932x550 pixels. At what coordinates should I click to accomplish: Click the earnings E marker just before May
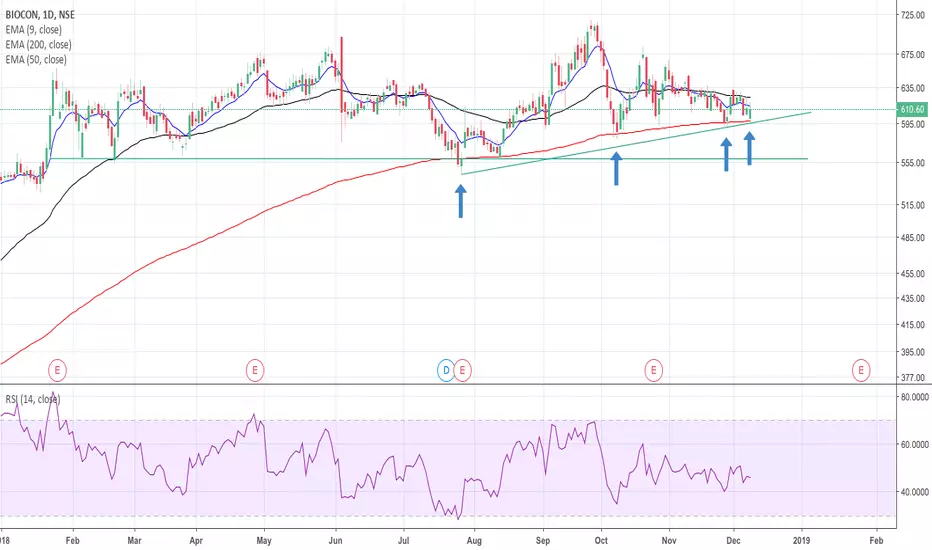[255, 370]
